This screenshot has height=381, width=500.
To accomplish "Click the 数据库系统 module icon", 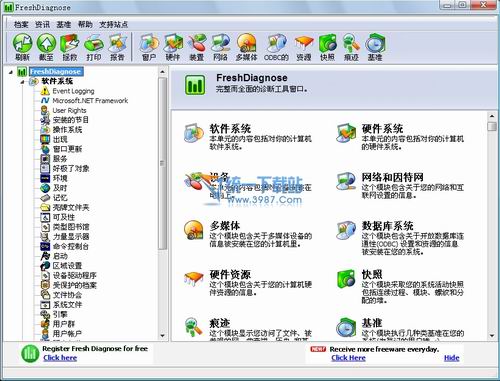I will tap(346, 230).
